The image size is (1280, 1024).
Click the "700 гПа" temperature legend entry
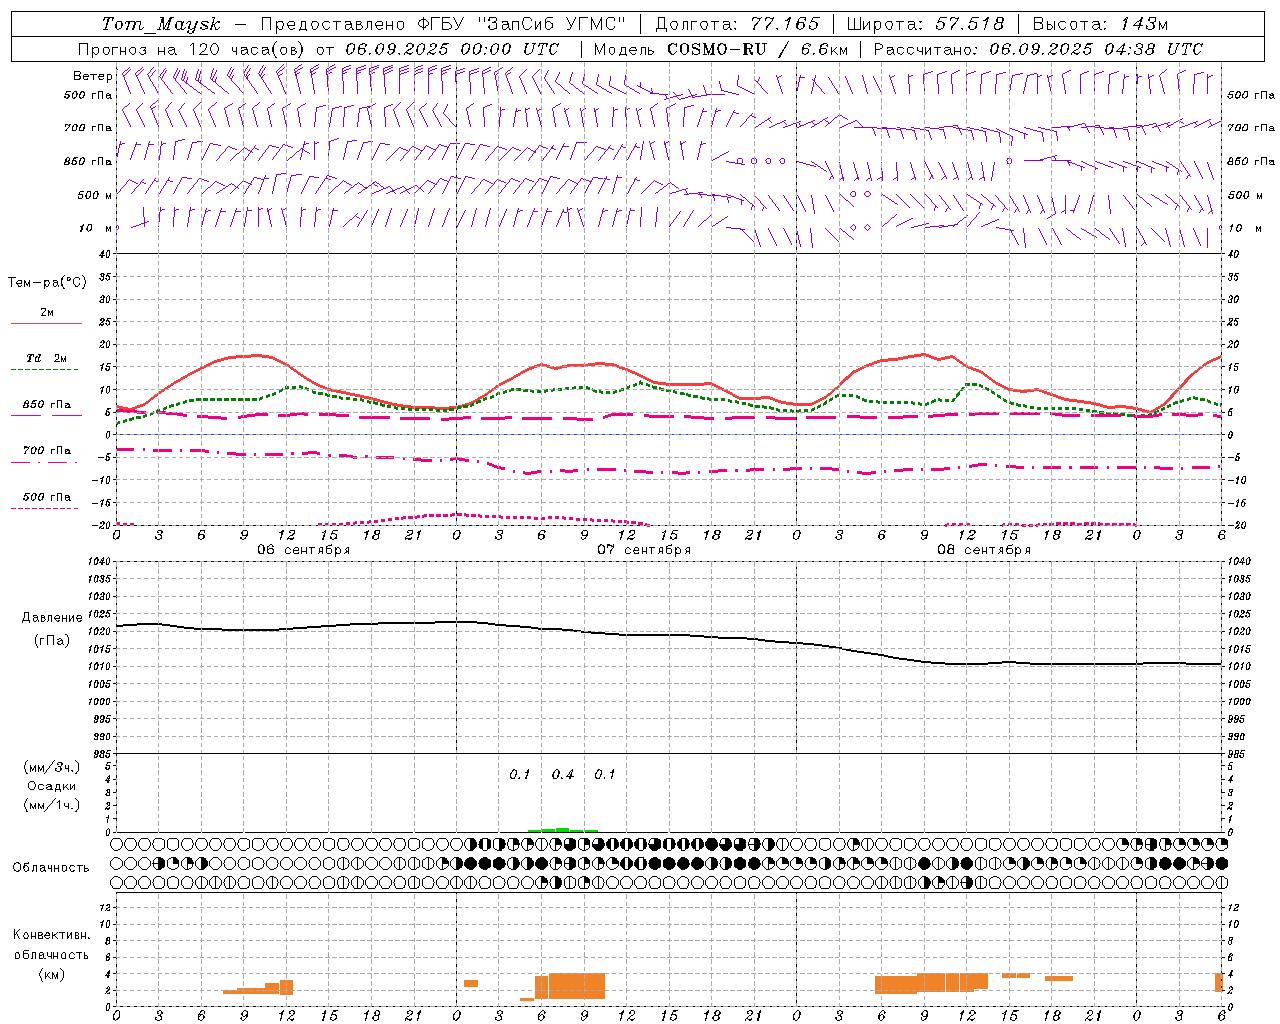tap(47, 451)
